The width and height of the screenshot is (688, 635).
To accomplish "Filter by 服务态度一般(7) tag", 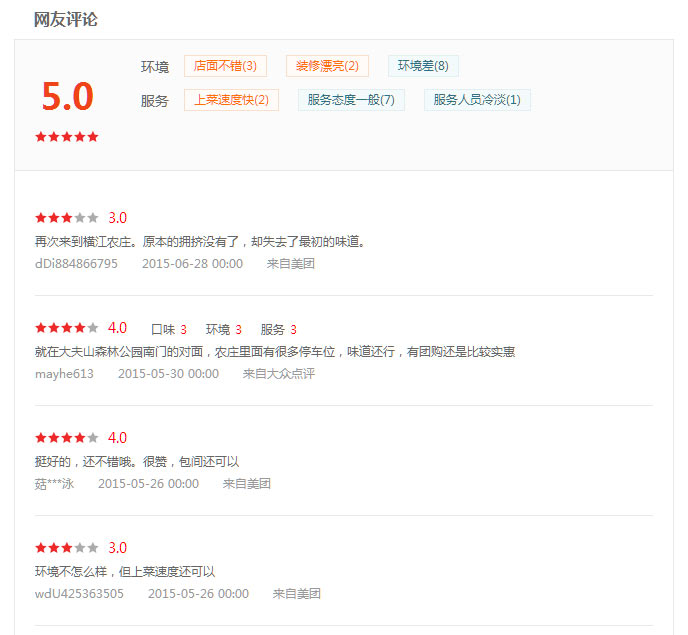I will (351, 100).
